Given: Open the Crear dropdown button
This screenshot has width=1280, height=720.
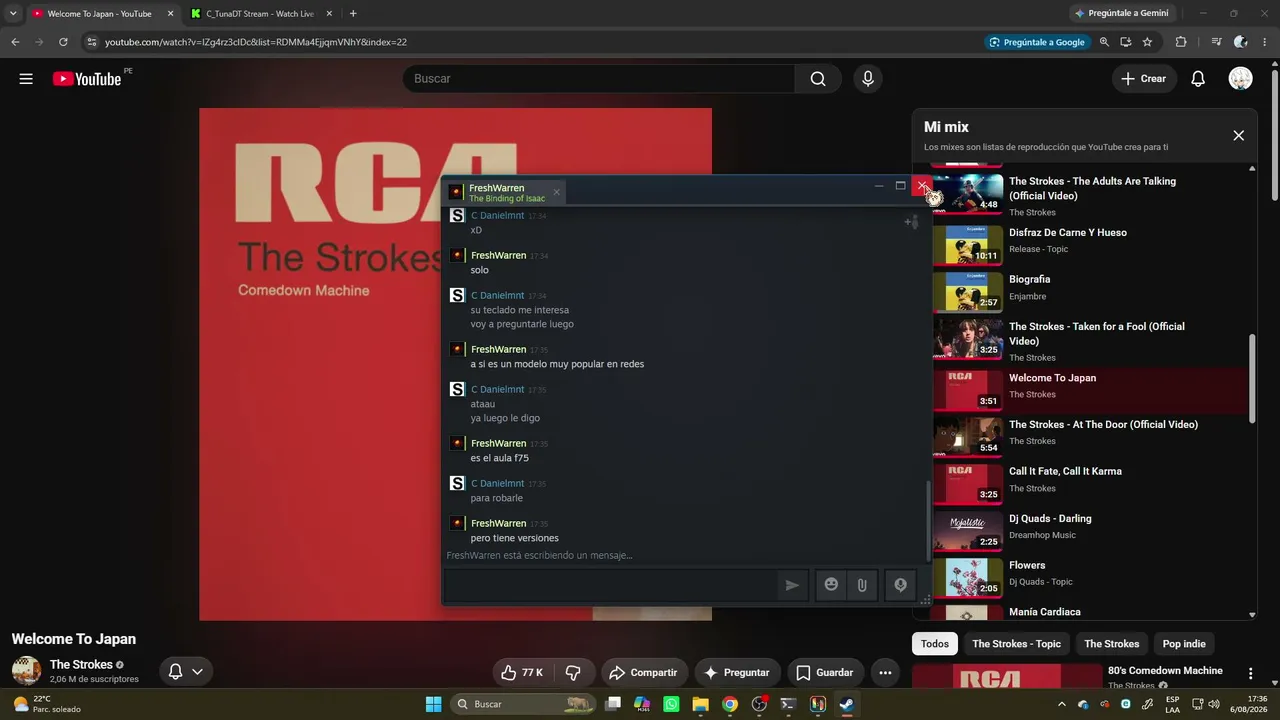Looking at the screenshot, I should 1144,79.
